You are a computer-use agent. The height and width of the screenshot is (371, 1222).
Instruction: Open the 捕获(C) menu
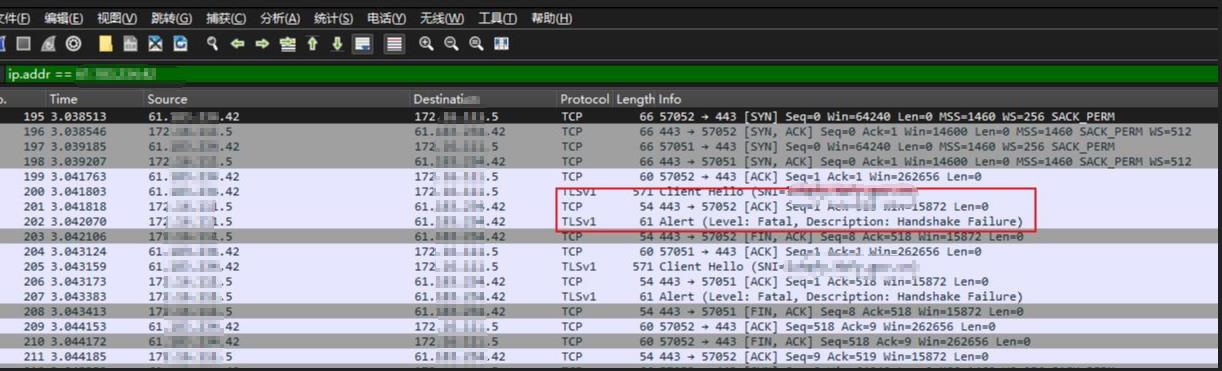(x=226, y=19)
